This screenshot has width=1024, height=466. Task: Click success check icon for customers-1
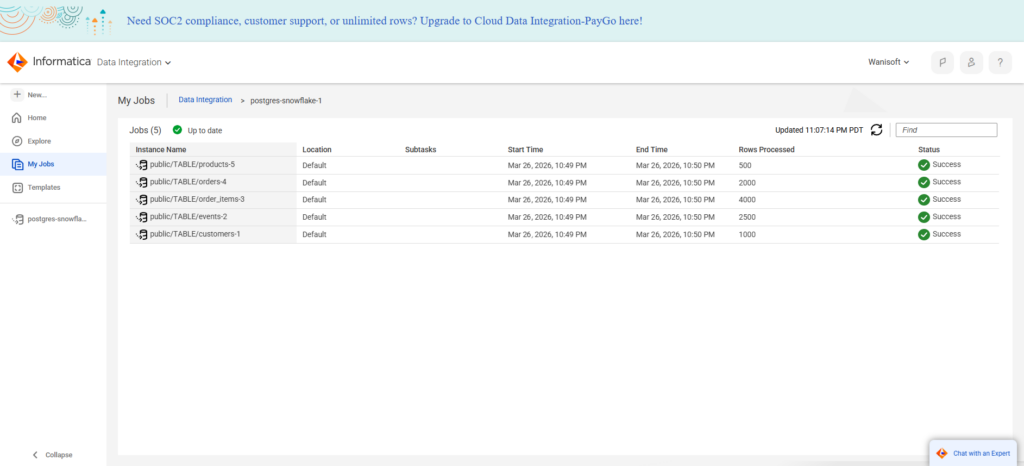click(924, 234)
